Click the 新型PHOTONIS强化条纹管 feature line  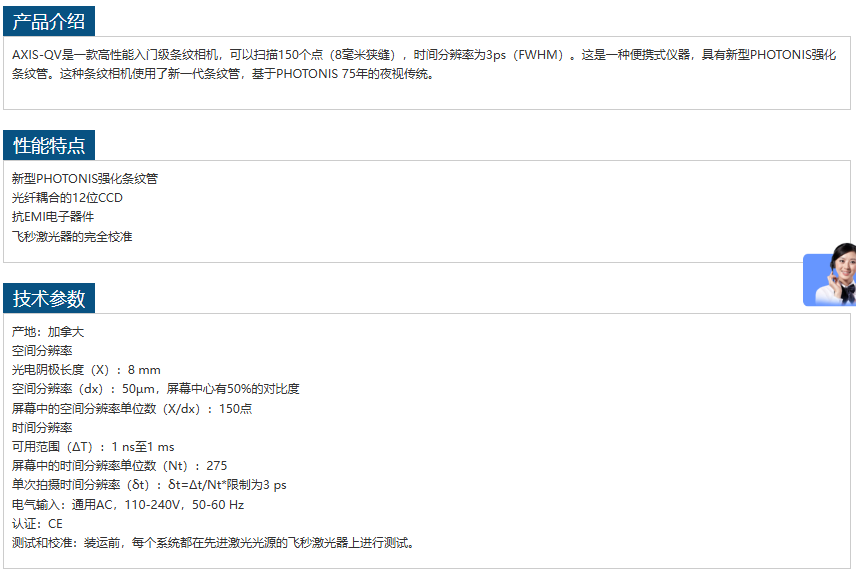[x=85, y=179]
